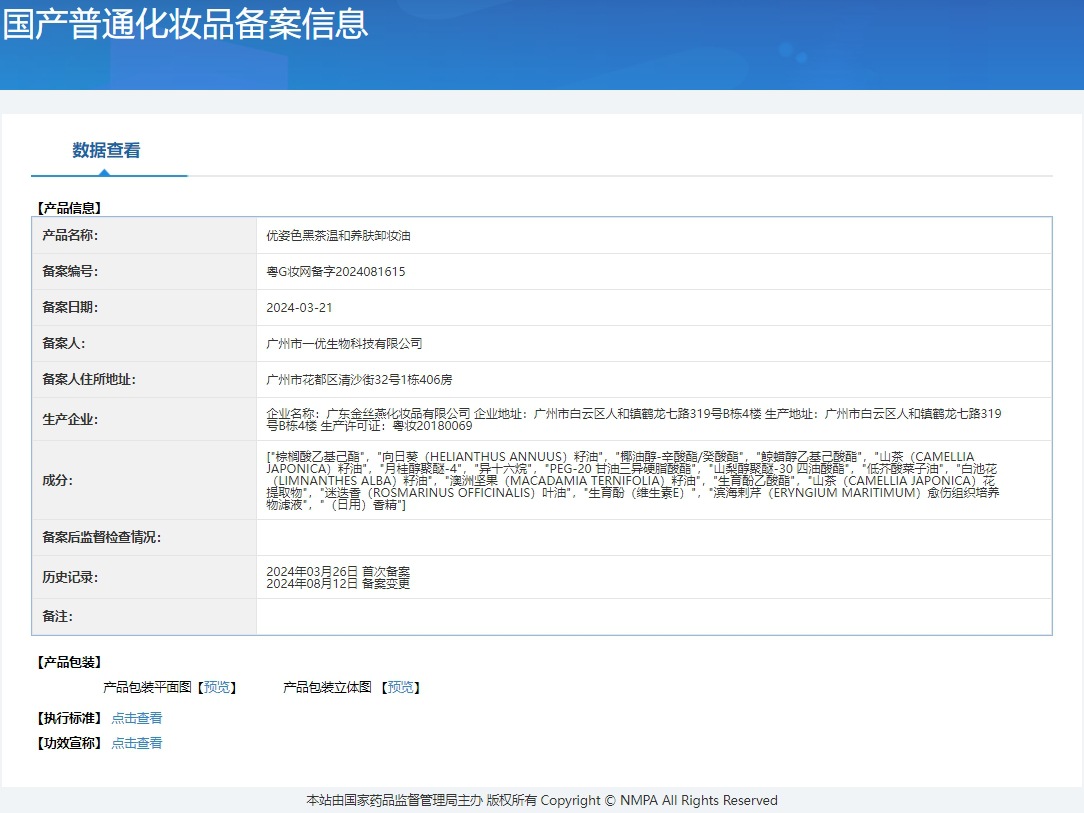Click the page title 国产普通化妆品备案信息

[185, 24]
